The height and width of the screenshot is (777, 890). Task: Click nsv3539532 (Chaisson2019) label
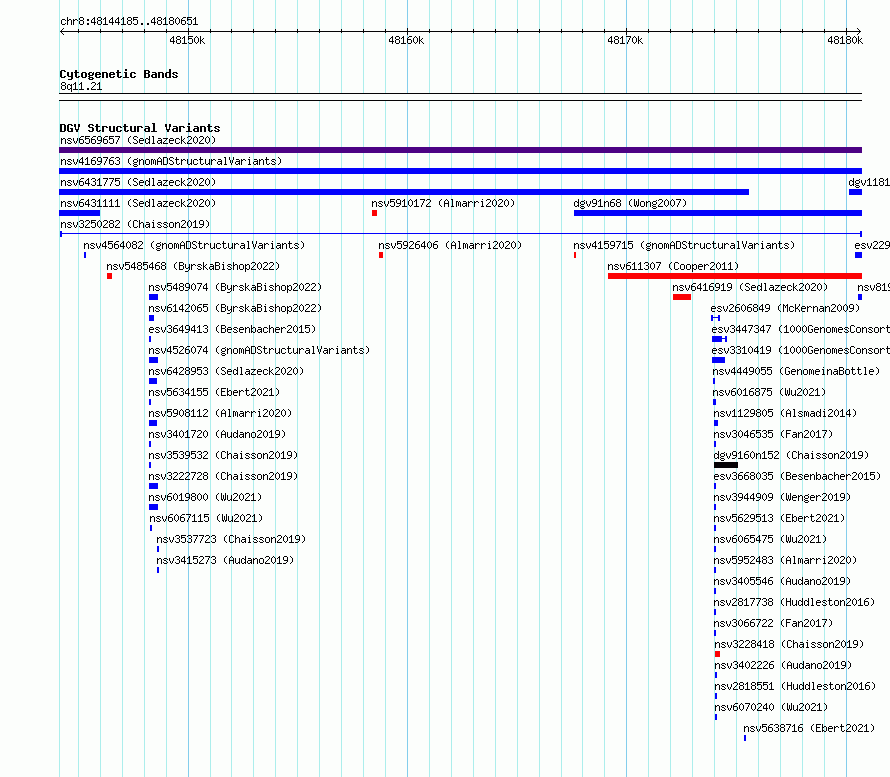tap(223, 455)
